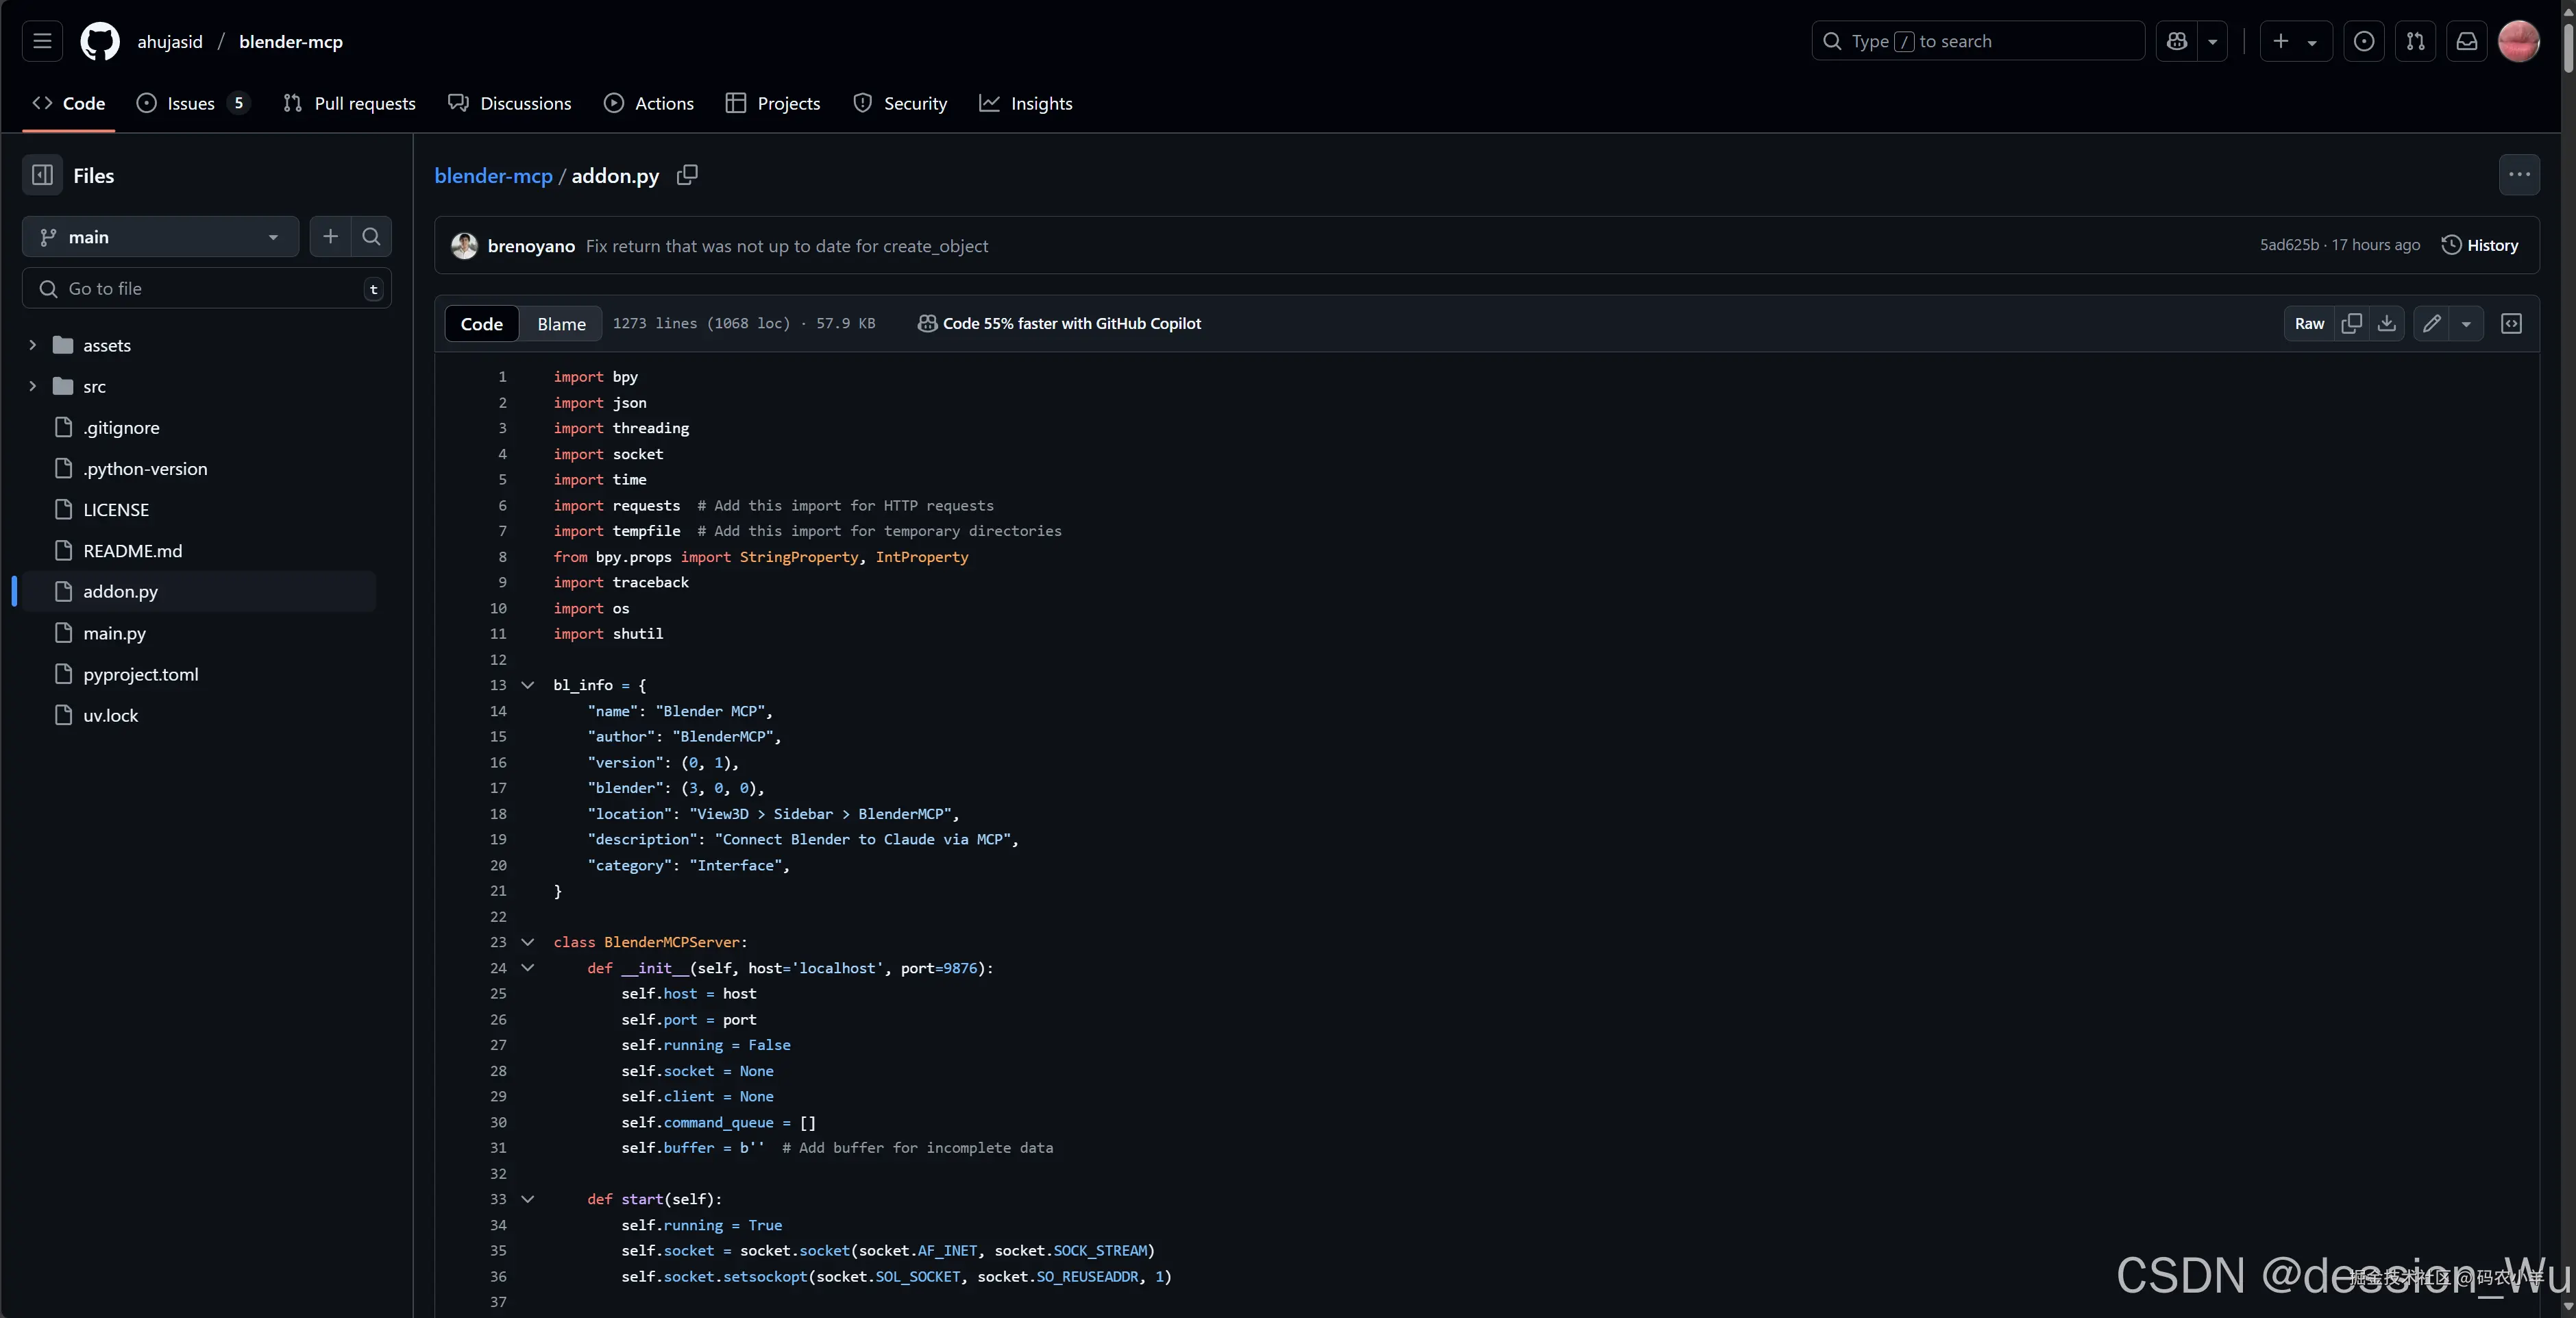Open the Pull requests tab
This screenshot has height=1318, width=2576.
coord(349,103)
